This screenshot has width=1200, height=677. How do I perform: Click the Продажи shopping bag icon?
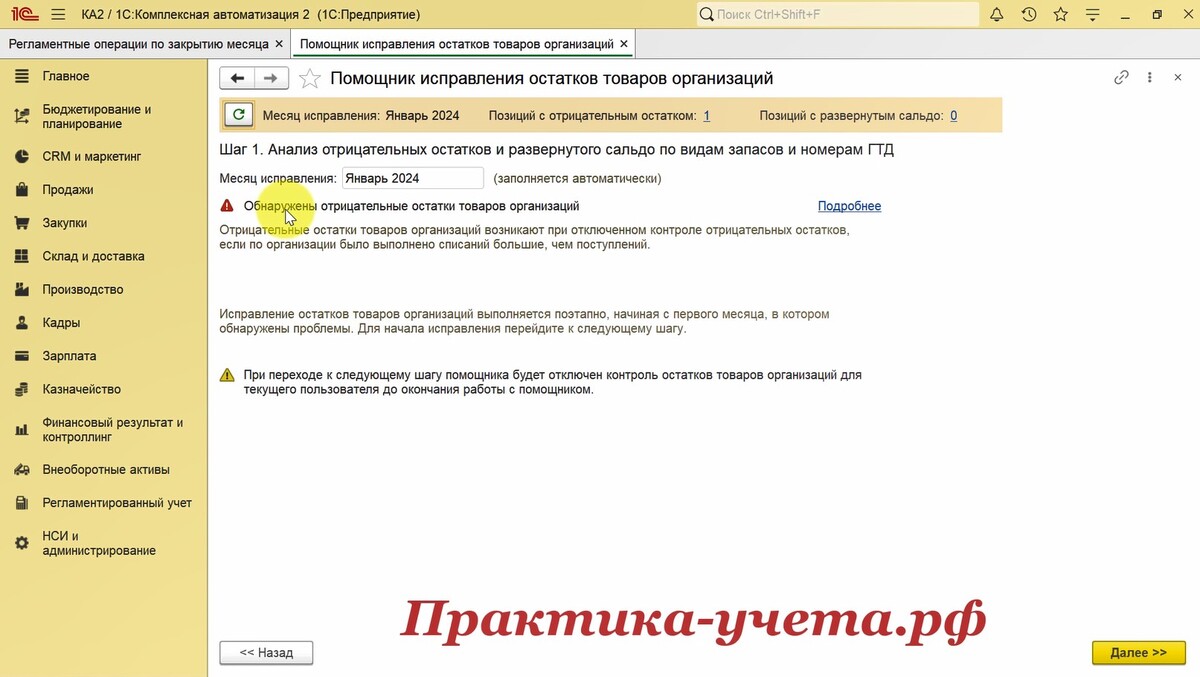click(21, 190)
